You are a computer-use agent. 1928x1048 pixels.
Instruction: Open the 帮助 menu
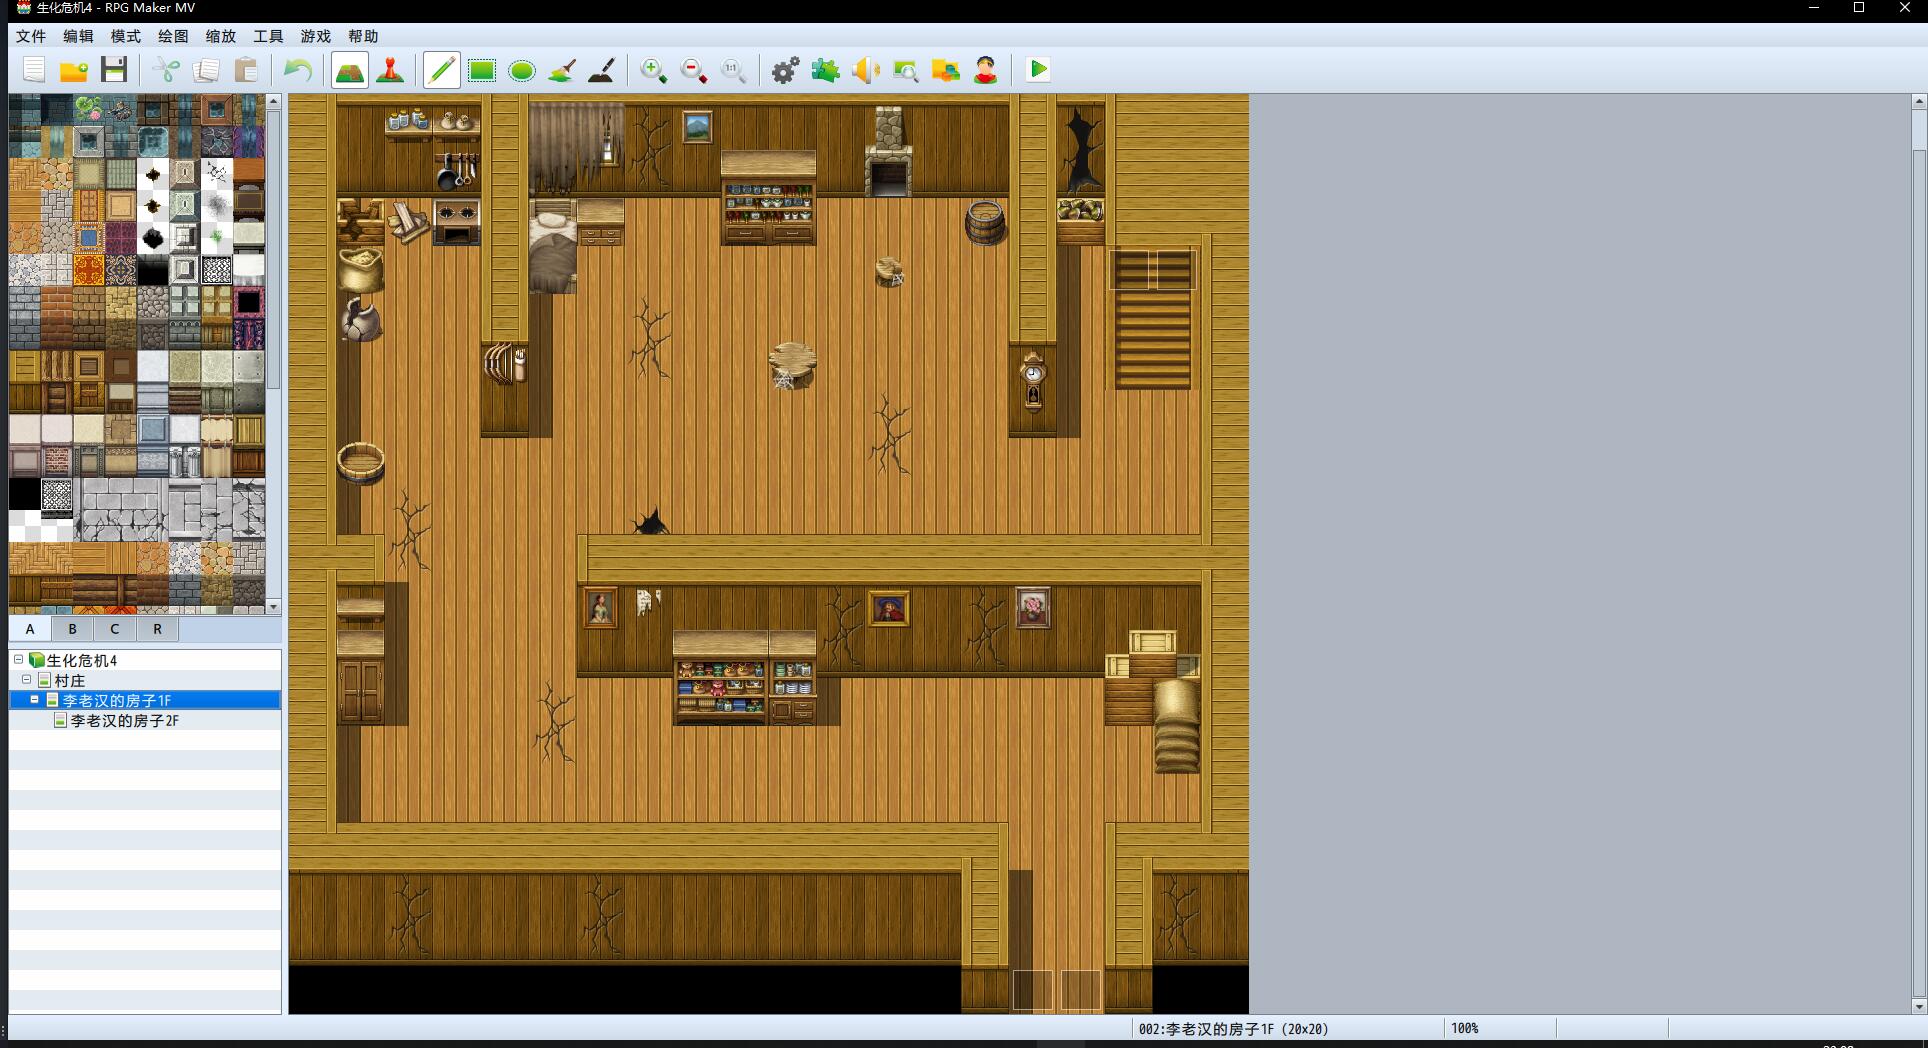[363, 36]
